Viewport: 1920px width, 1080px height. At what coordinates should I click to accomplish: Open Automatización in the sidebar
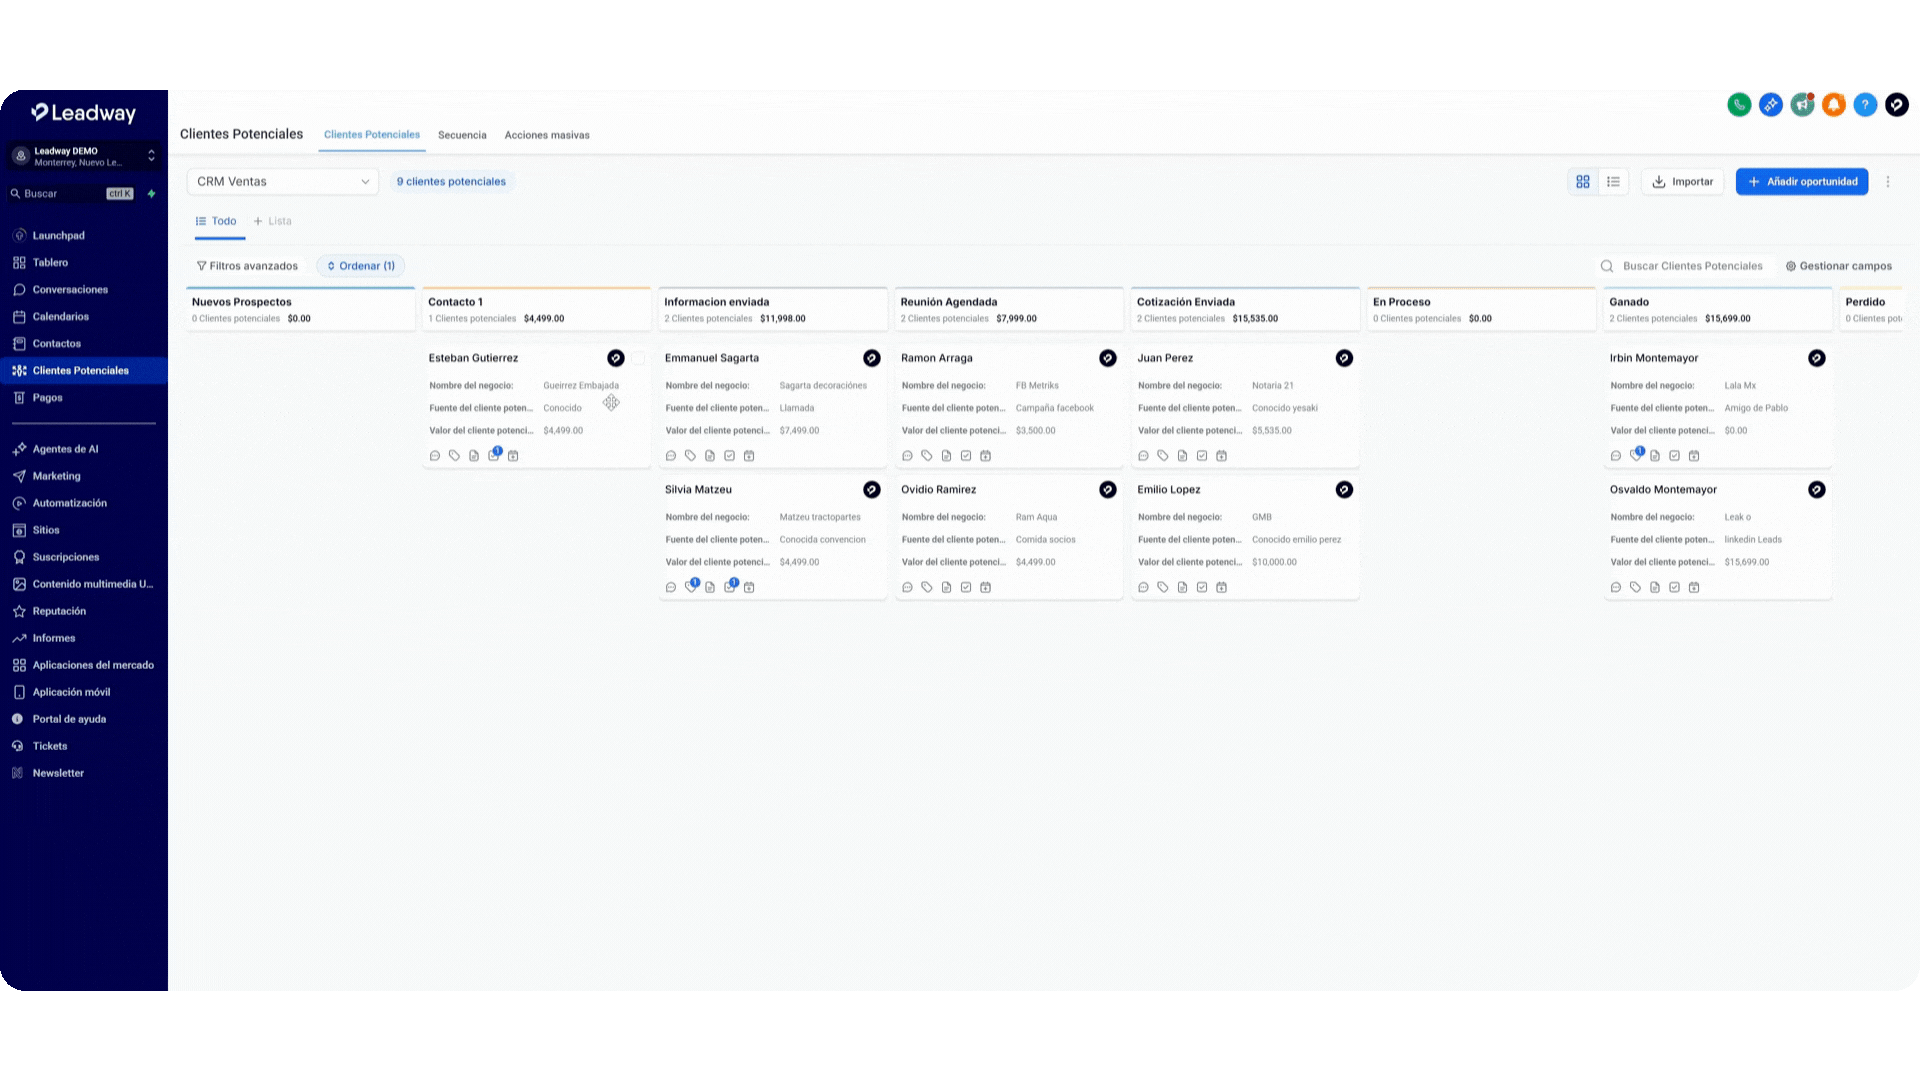pyautogui.click(x=70, y=503)
